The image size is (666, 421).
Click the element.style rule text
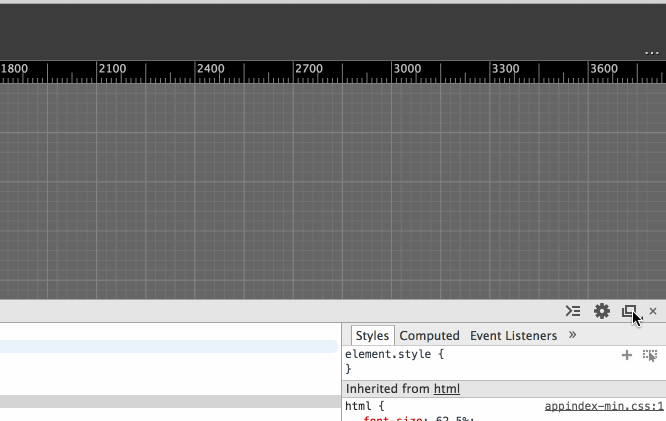(394, 354)
